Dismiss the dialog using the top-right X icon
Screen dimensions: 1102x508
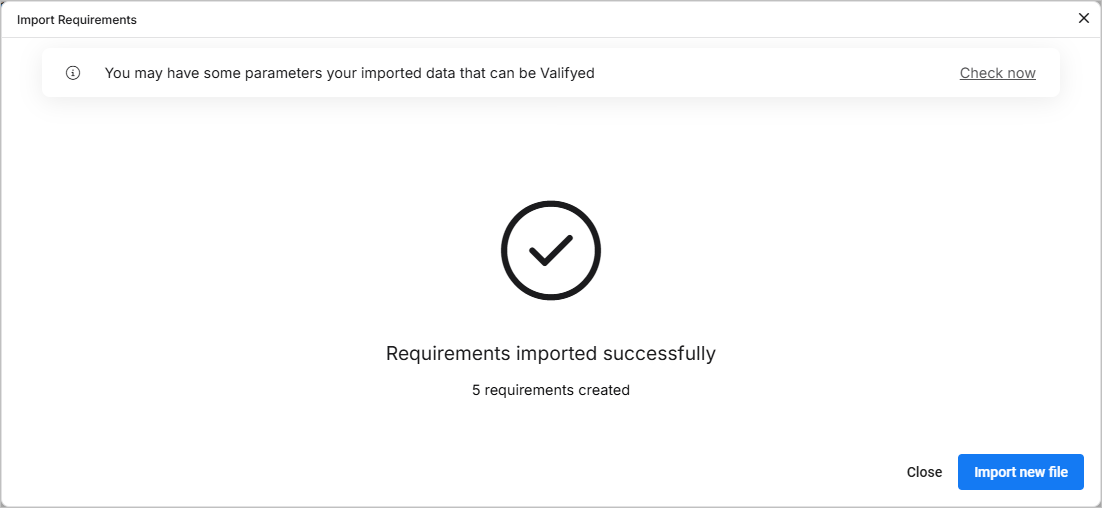pyautogui.click(x=1084, y=18)
